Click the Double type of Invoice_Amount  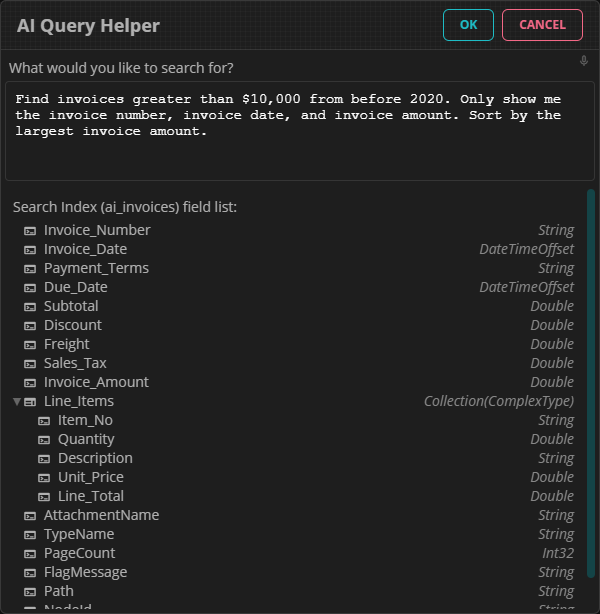552,382
